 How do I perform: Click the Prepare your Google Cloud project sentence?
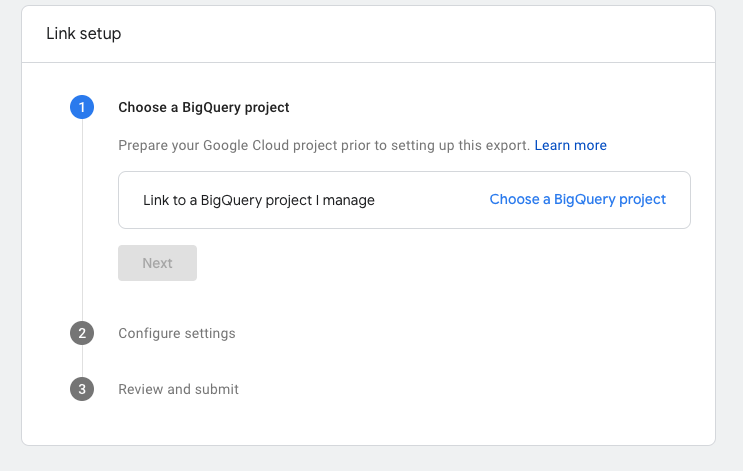point(324,145)
